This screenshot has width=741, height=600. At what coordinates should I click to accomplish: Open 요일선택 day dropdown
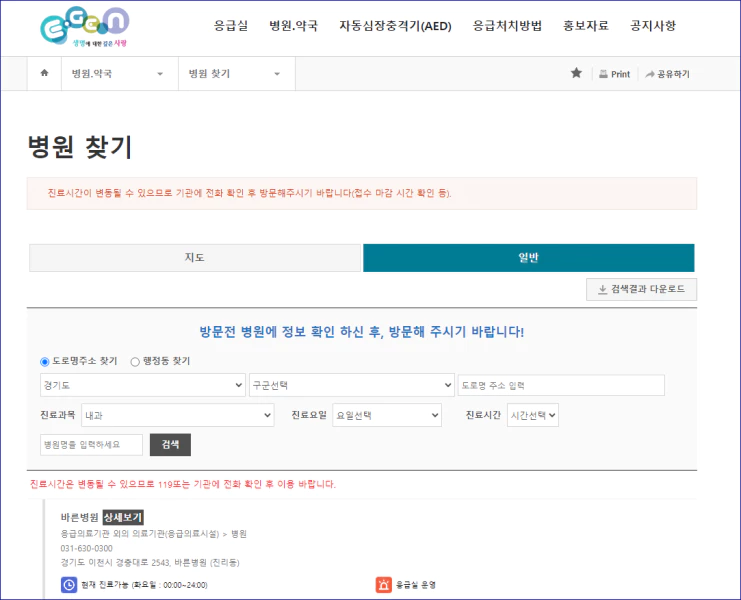click(387, 415)
